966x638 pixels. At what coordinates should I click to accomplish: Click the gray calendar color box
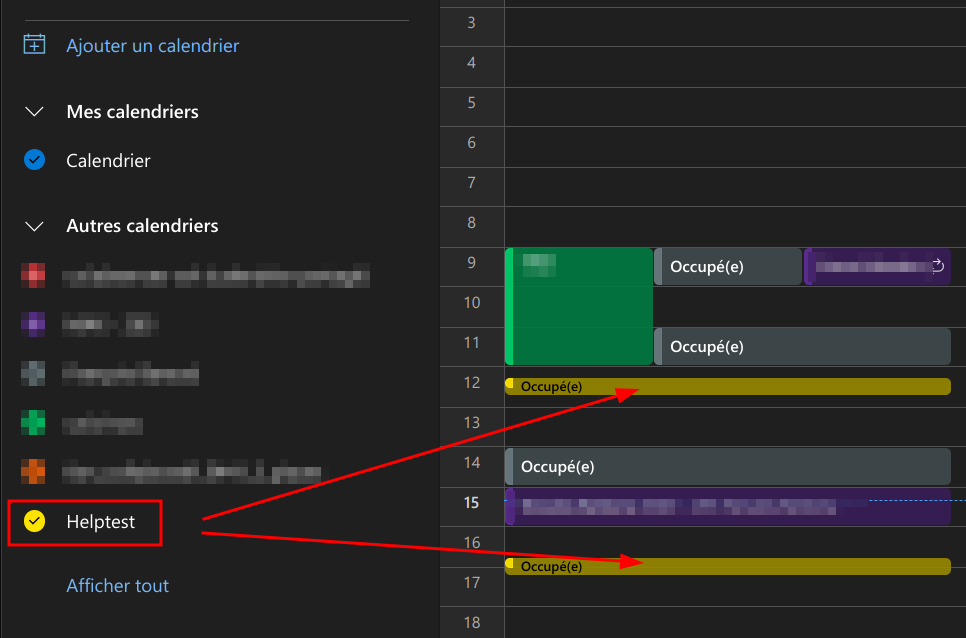pyautogui.click(x=34, y=373)
